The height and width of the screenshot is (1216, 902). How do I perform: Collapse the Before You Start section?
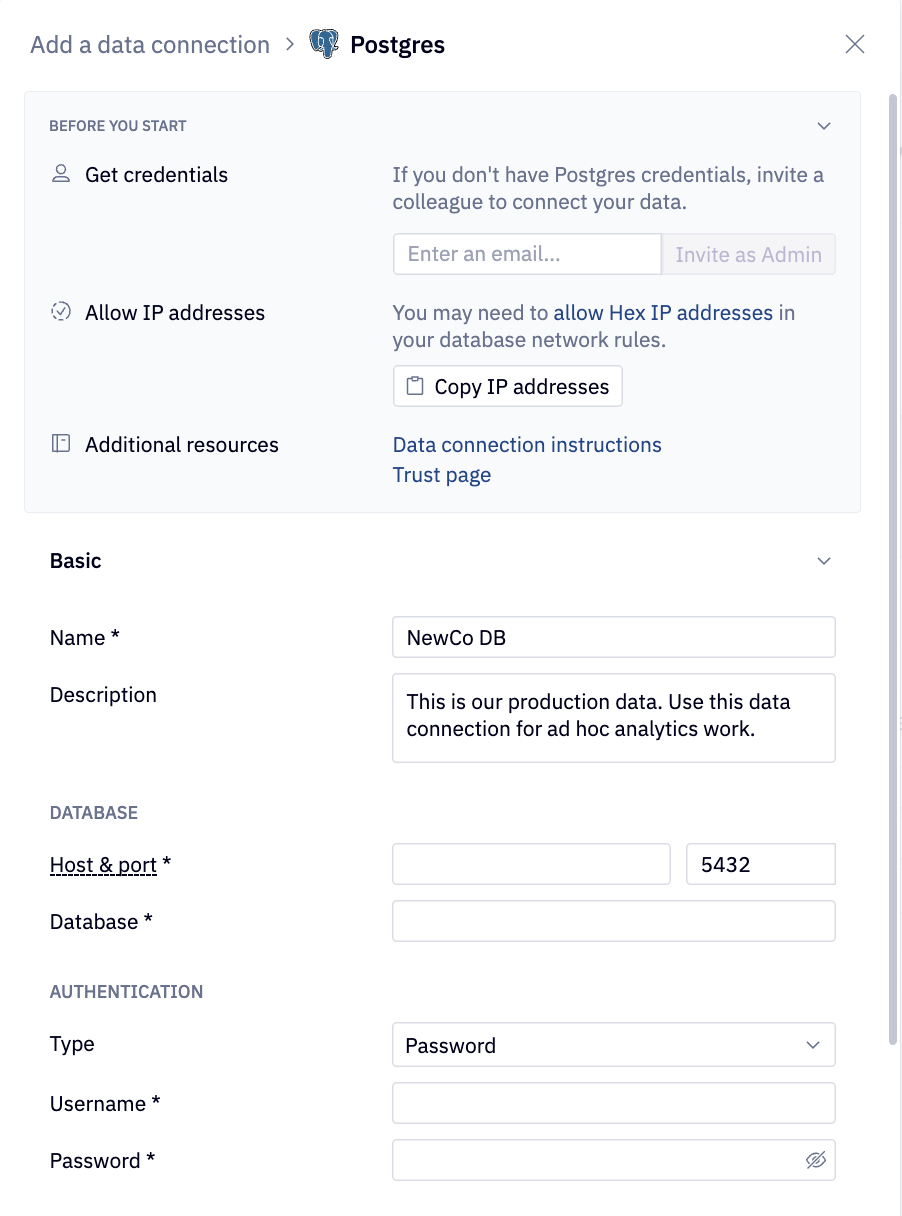[x=824, y=126]
